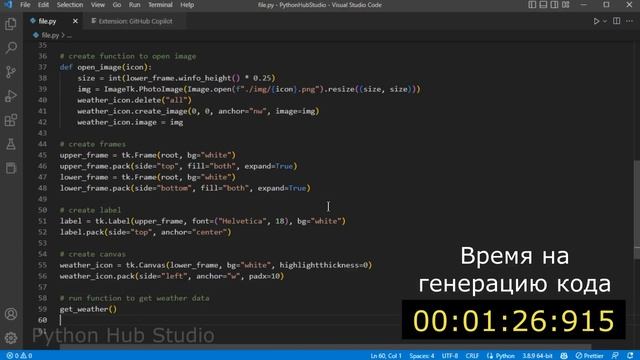Open the database-like sidebar icon below flask
Screen dimensions: 640x360
11,168
